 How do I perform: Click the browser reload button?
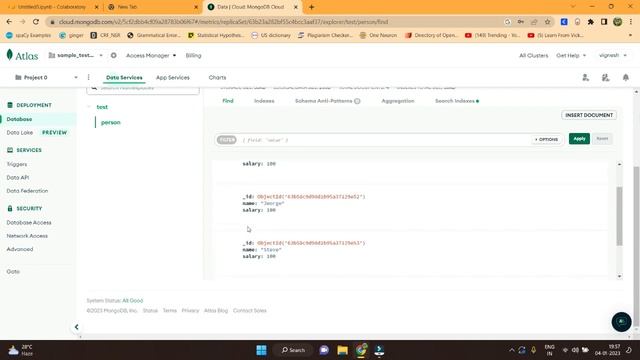click(x=36, y=22)
